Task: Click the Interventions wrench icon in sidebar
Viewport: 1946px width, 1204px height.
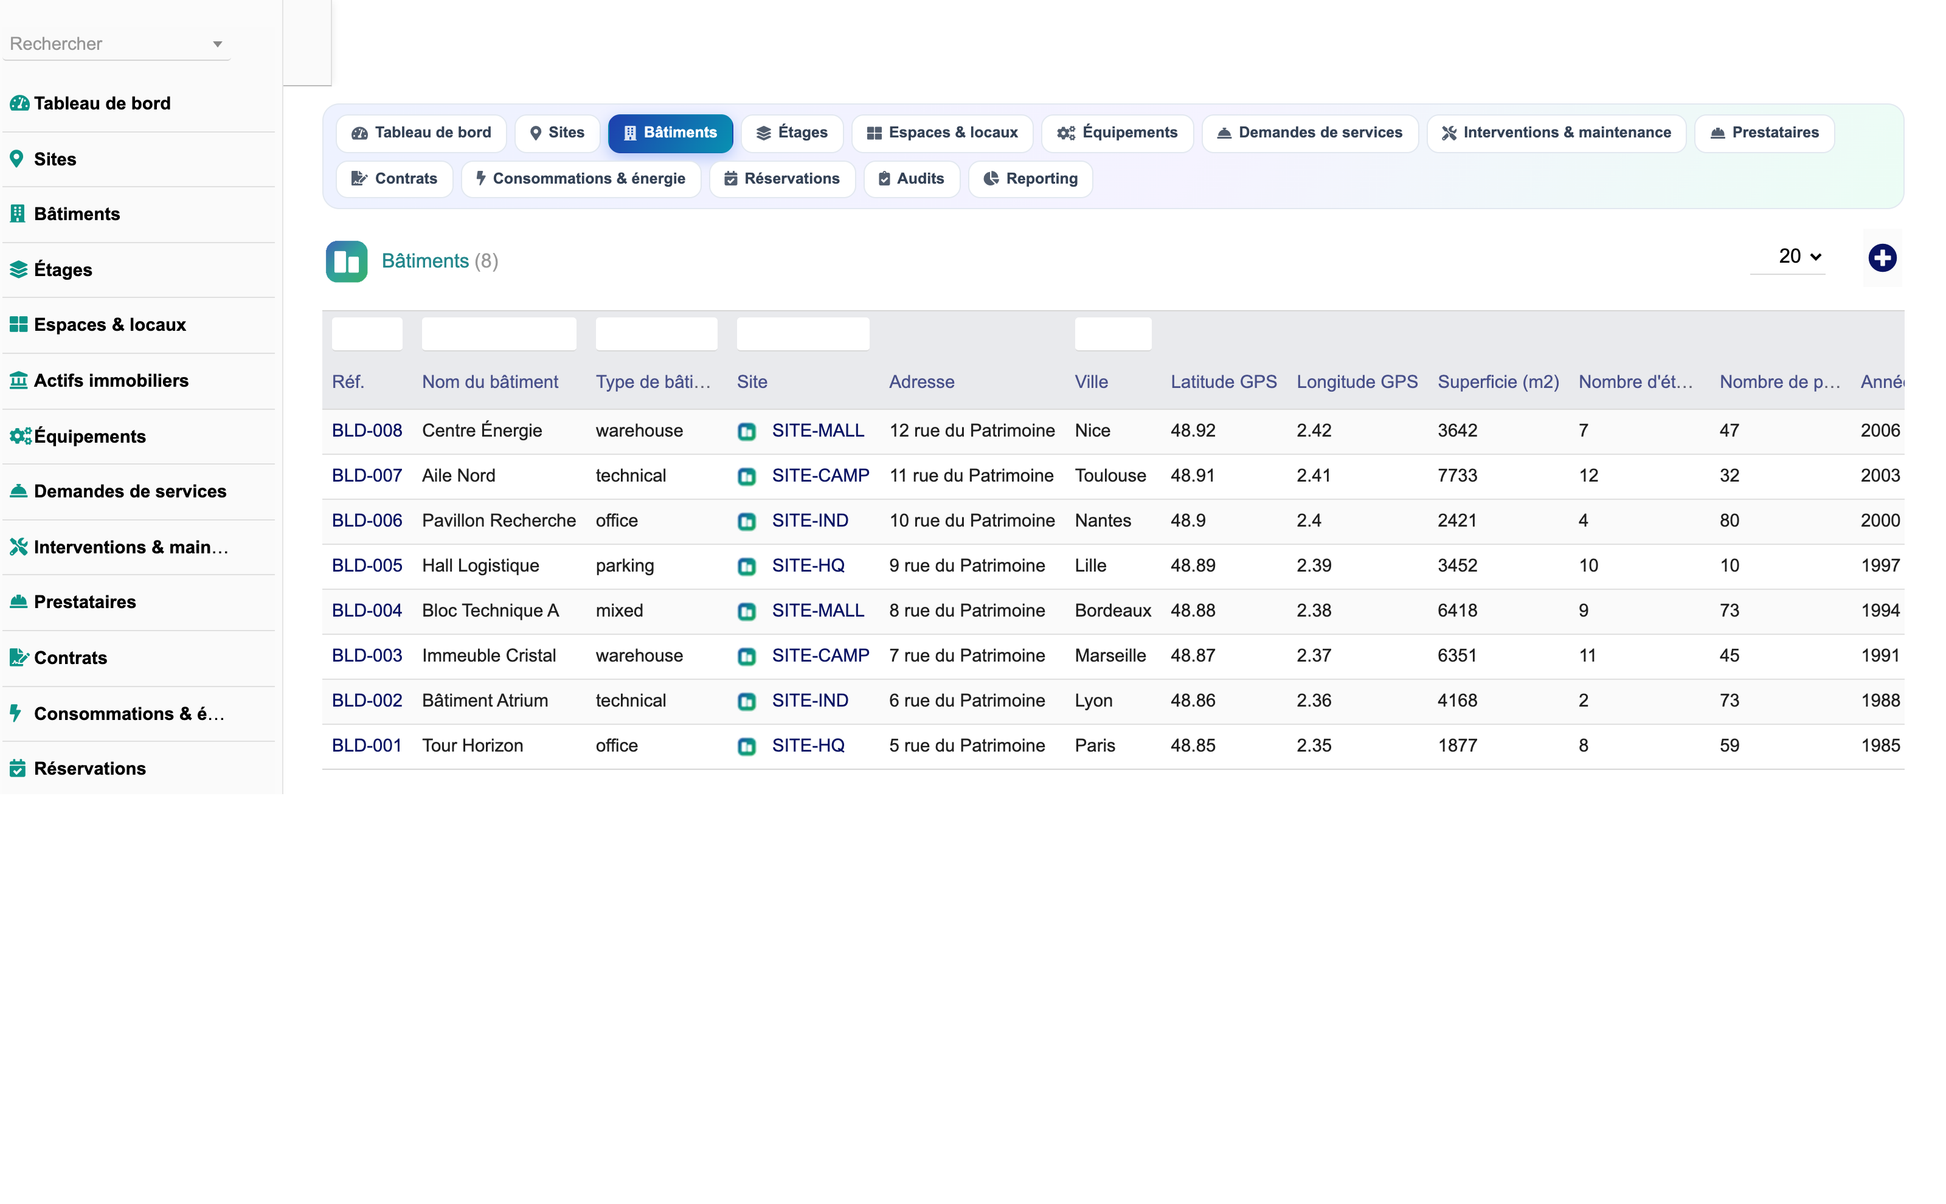Action: pos(19,547)
